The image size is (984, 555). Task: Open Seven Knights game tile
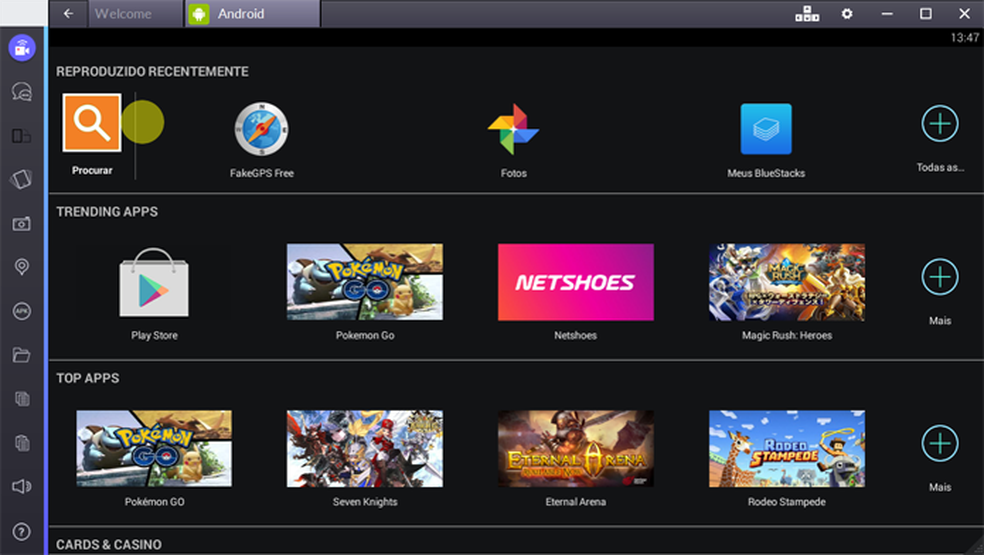pos(365,448)
